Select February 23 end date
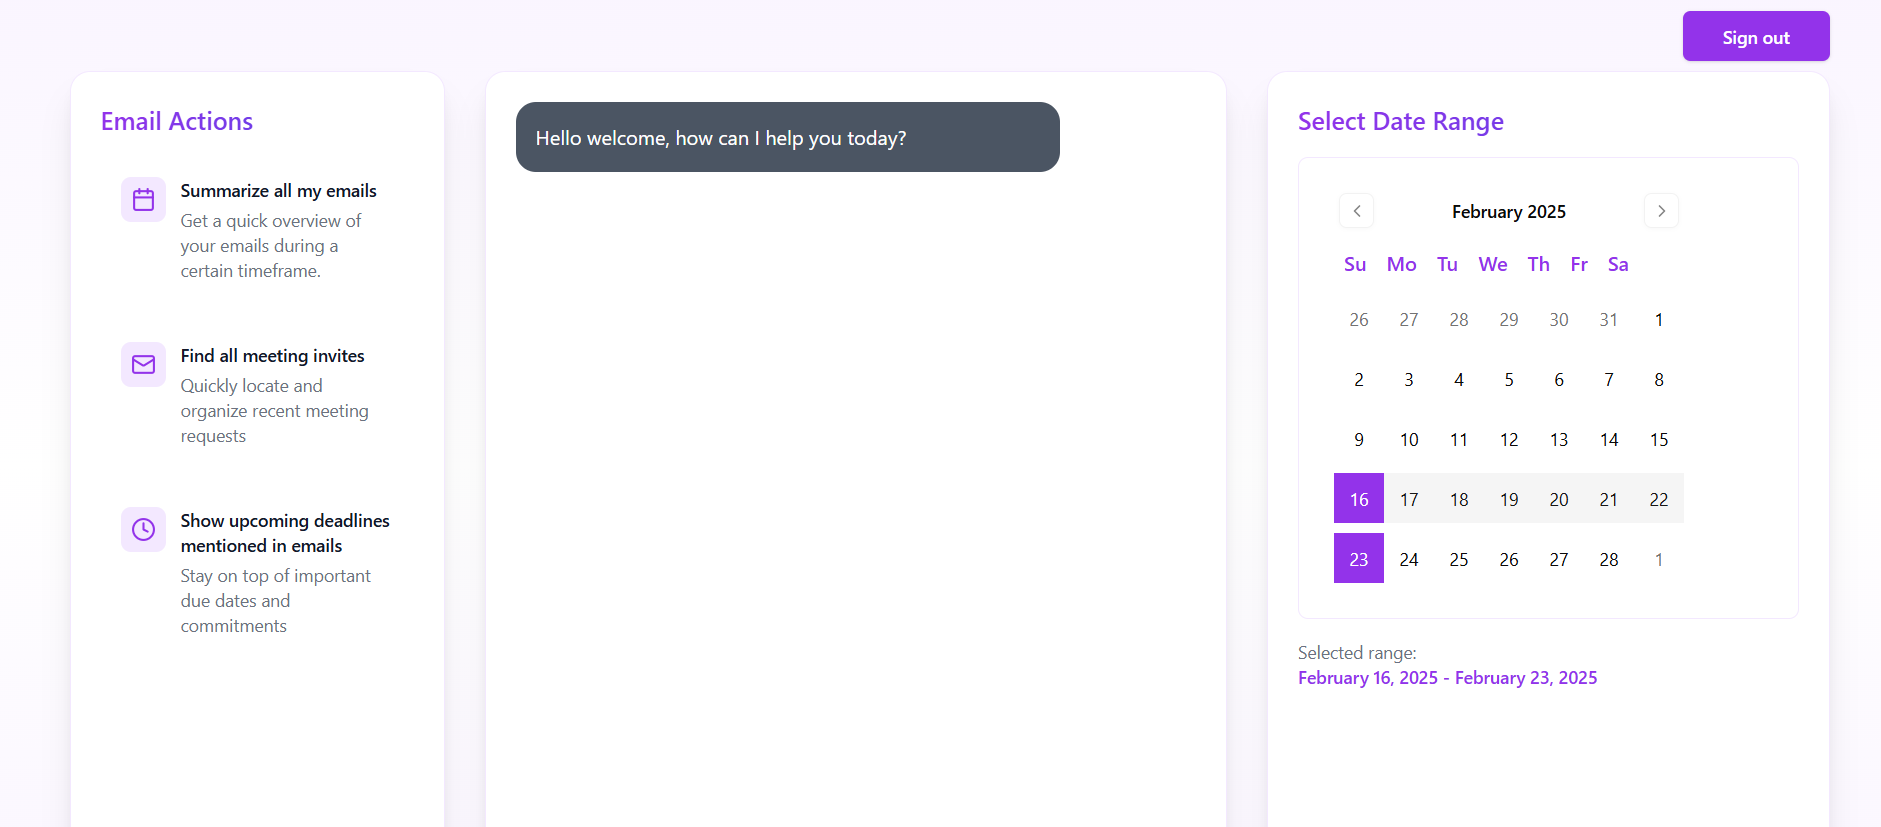 click(1358, 559)
